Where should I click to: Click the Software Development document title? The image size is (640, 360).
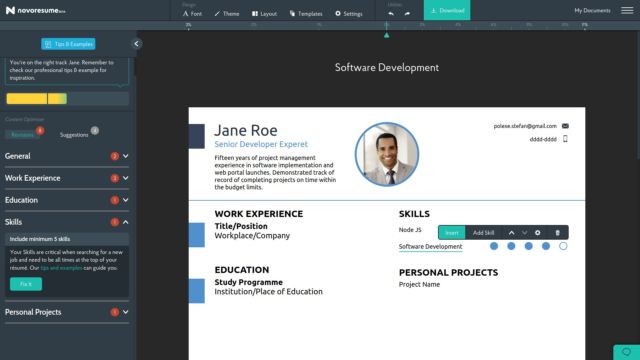coord(387,67)
